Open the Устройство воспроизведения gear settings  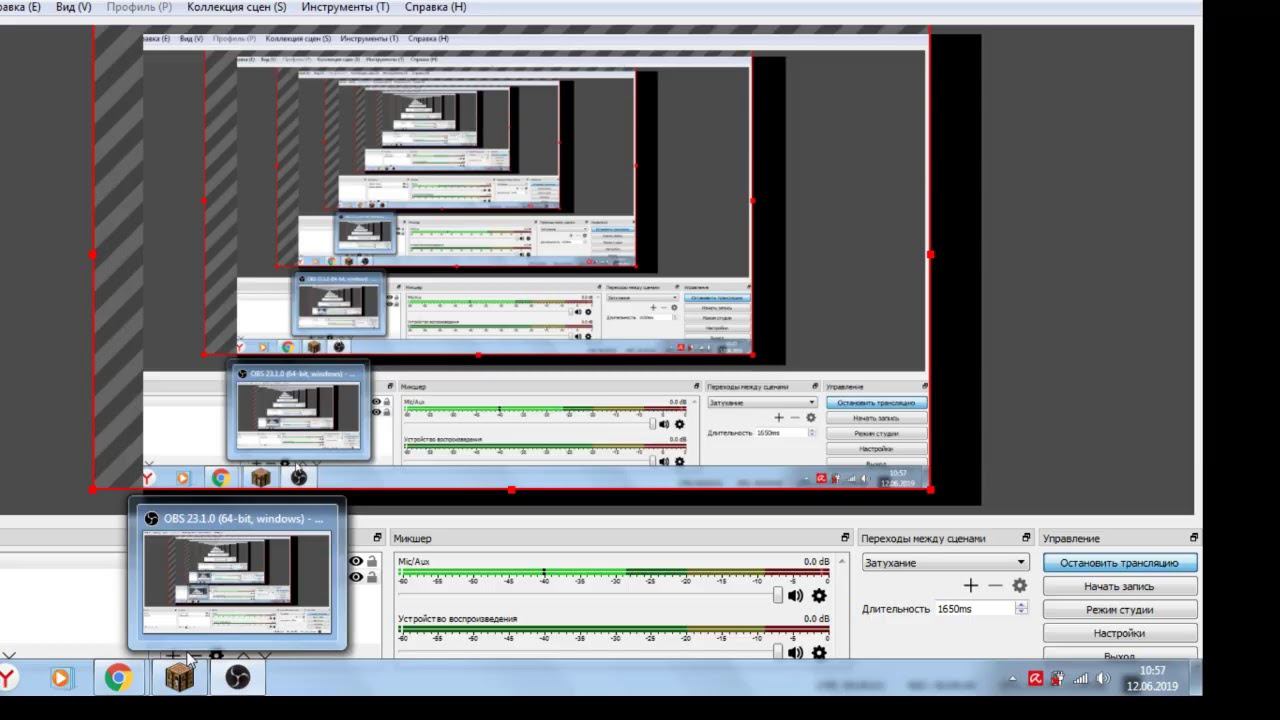coord(819,652)
